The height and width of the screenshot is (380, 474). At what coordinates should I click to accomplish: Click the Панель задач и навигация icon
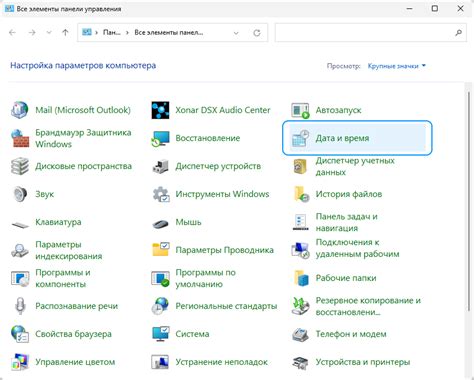[300, 222]
